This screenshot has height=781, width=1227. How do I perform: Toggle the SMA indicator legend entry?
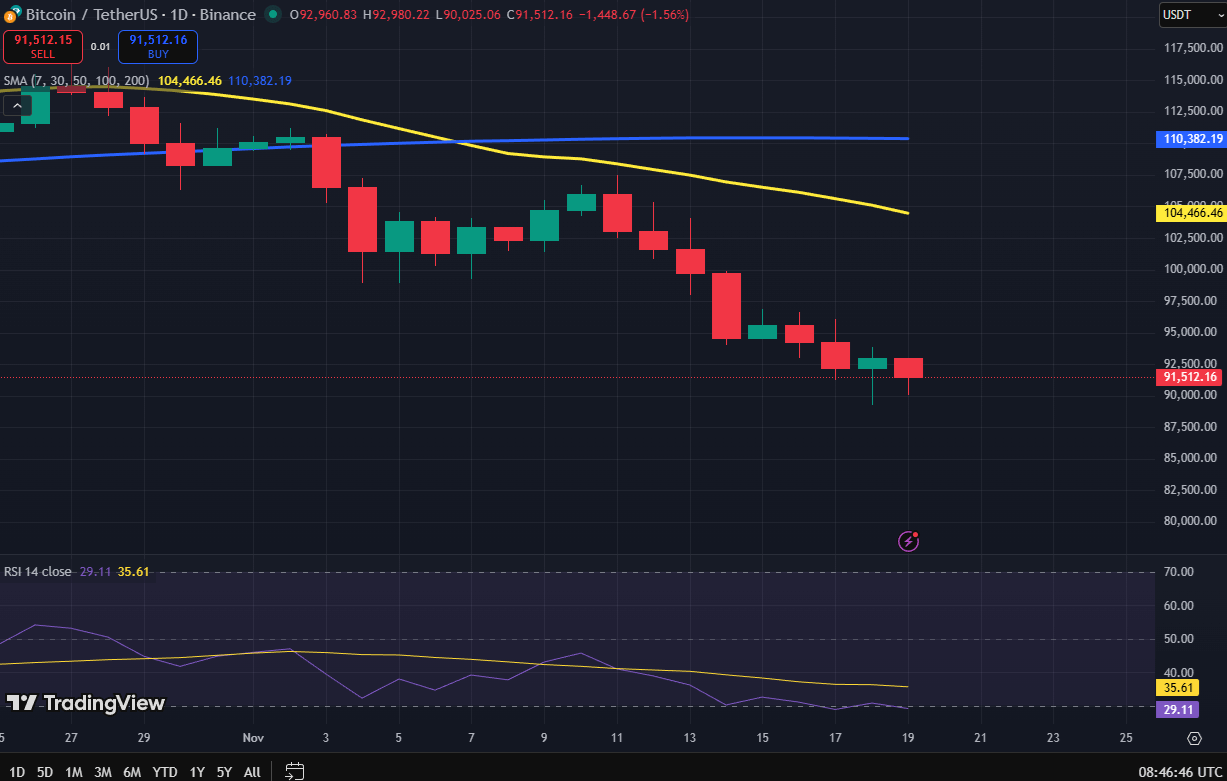(75, 80)
